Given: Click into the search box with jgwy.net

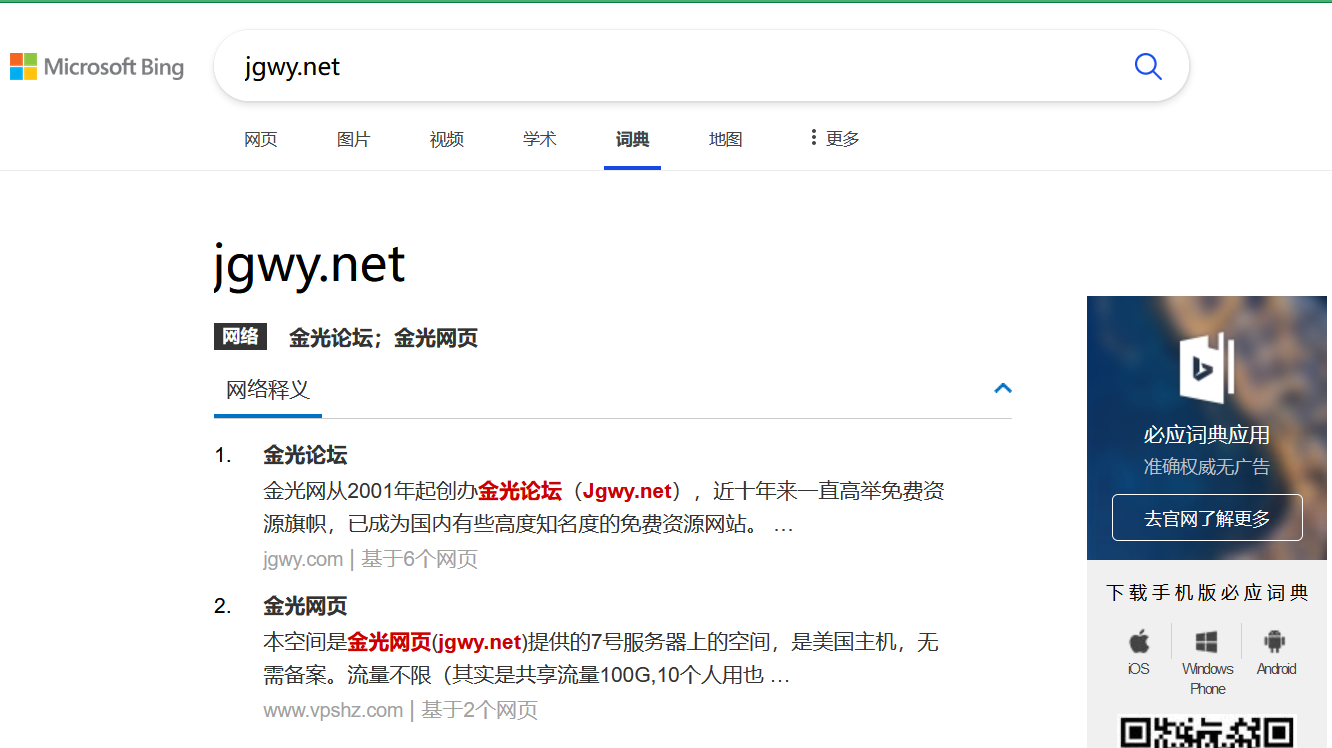Looking at the screenshot, I should click(680, 67).
